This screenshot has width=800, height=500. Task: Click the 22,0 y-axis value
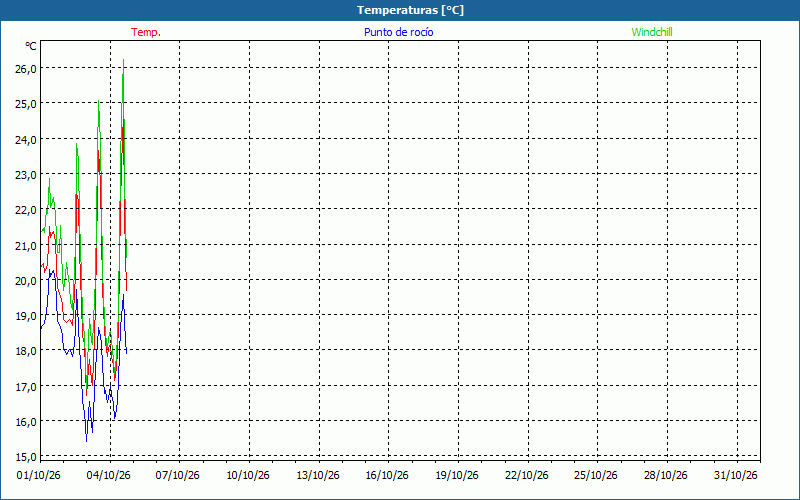(x=26, y=210)
